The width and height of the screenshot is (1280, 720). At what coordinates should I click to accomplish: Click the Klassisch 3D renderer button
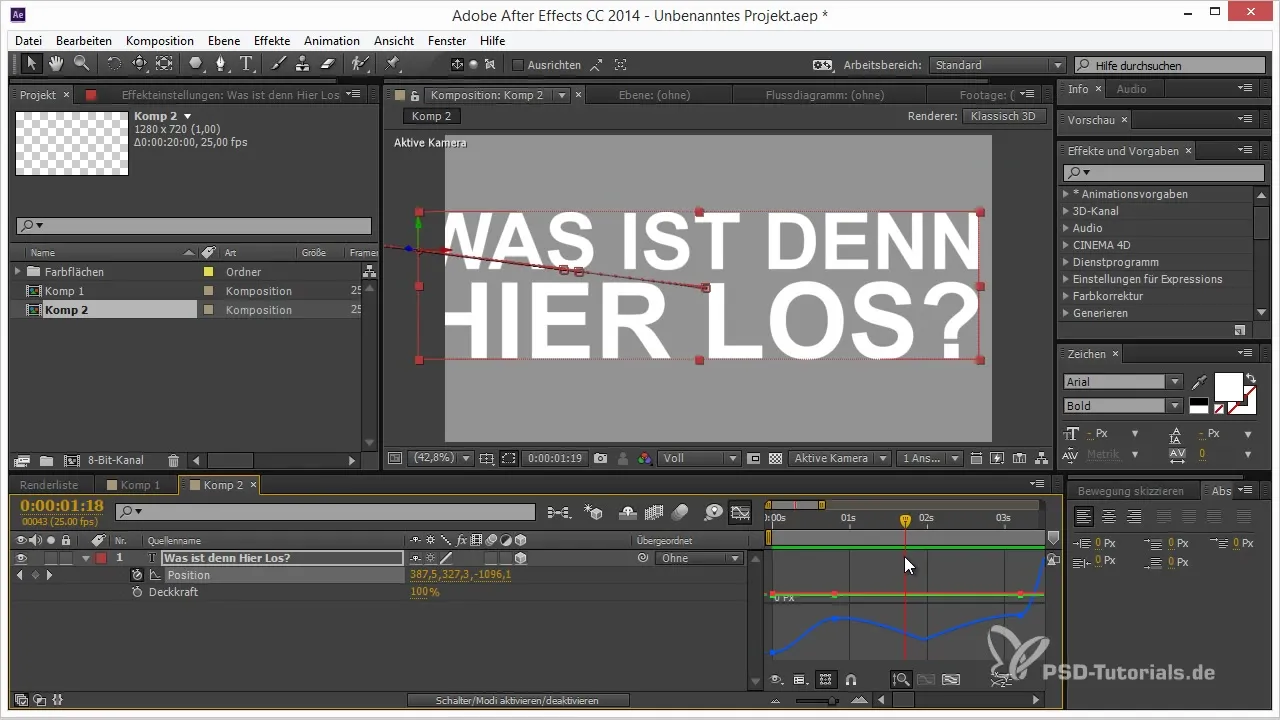pyautogui.click(x=1005, y=116)
